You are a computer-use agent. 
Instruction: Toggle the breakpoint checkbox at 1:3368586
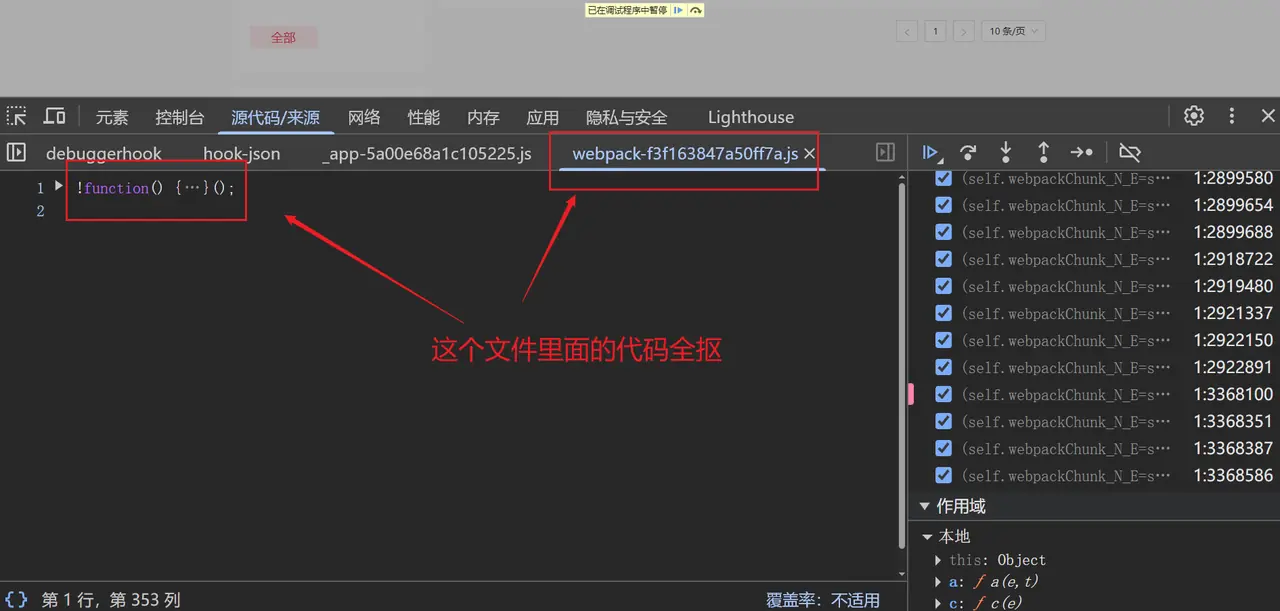pyautogui.click(x=942, y=475)
